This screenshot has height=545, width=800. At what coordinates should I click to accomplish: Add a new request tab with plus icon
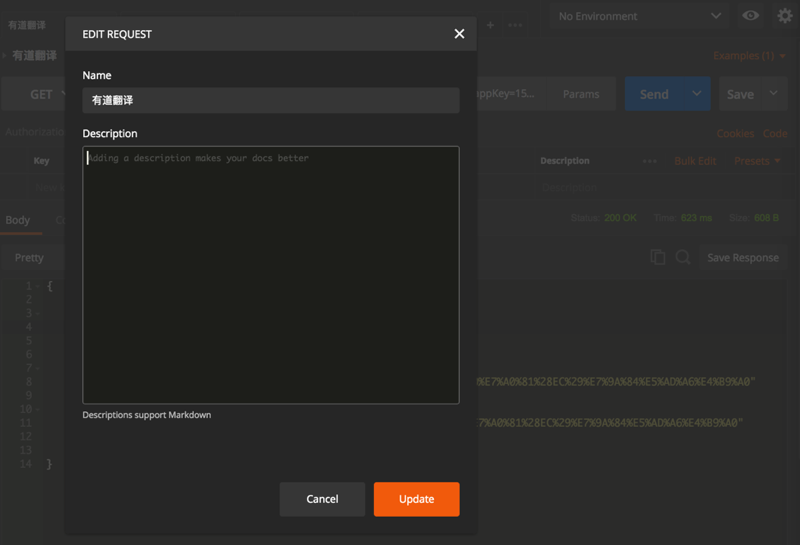click(490, 25)
